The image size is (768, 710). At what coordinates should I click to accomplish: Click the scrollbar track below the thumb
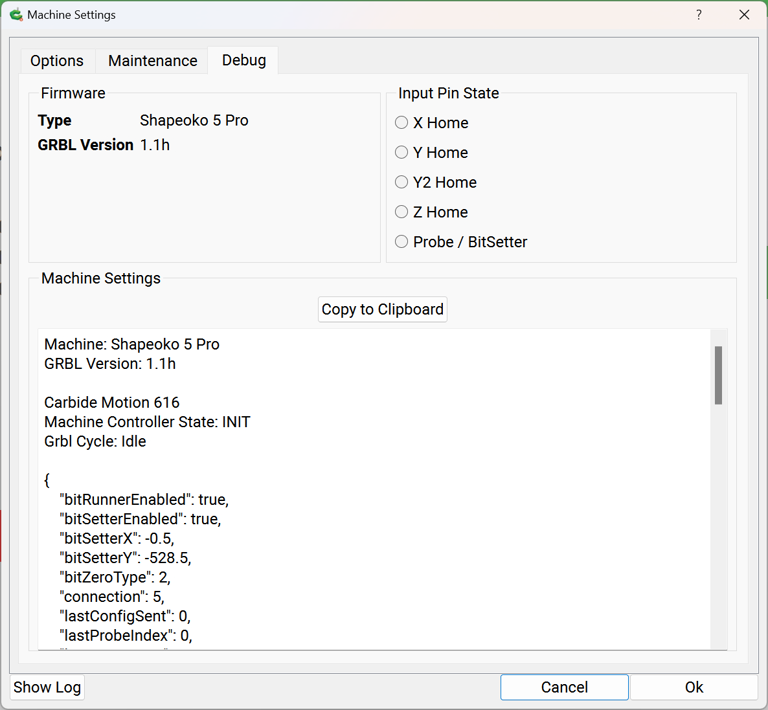pyautogui.click(x=718, y=530)
